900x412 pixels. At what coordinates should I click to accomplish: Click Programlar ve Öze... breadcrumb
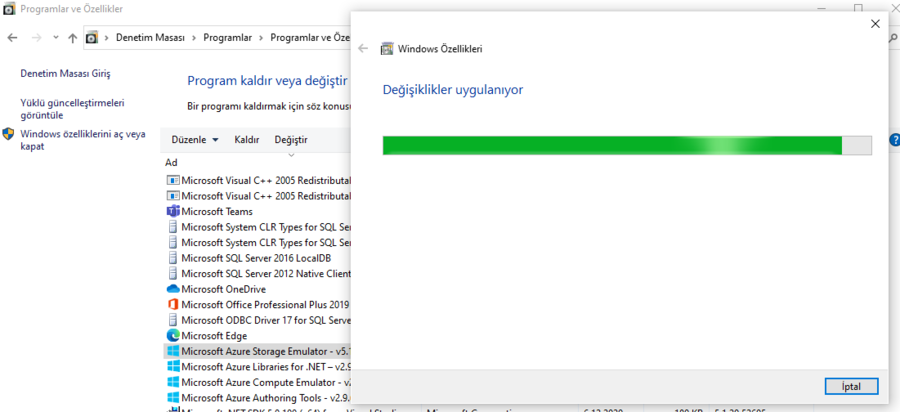click(310, 38)
